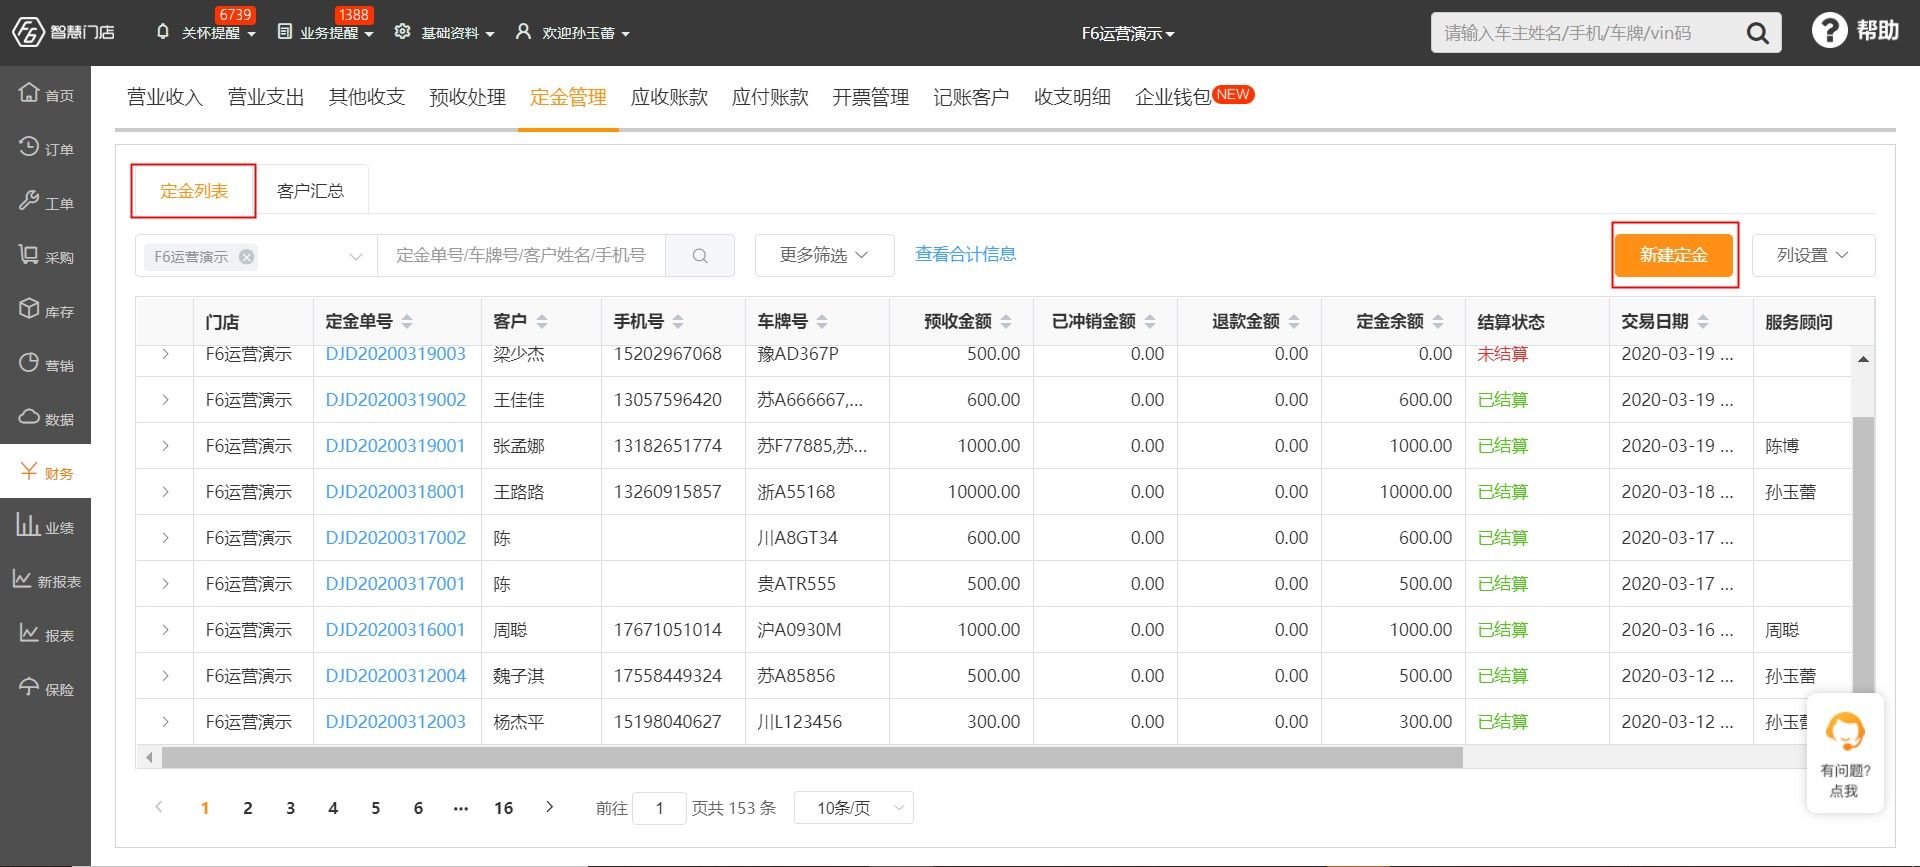Open 报表 in the sidebar
The height and width of the screenshot is (867, 1920).
46,634
